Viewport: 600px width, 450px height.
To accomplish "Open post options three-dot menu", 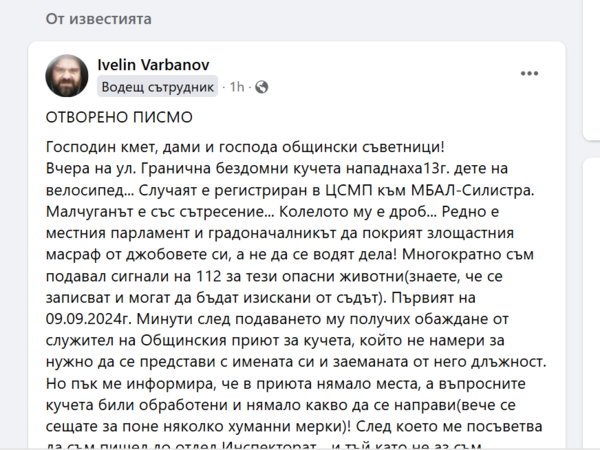I will [529, 73].
